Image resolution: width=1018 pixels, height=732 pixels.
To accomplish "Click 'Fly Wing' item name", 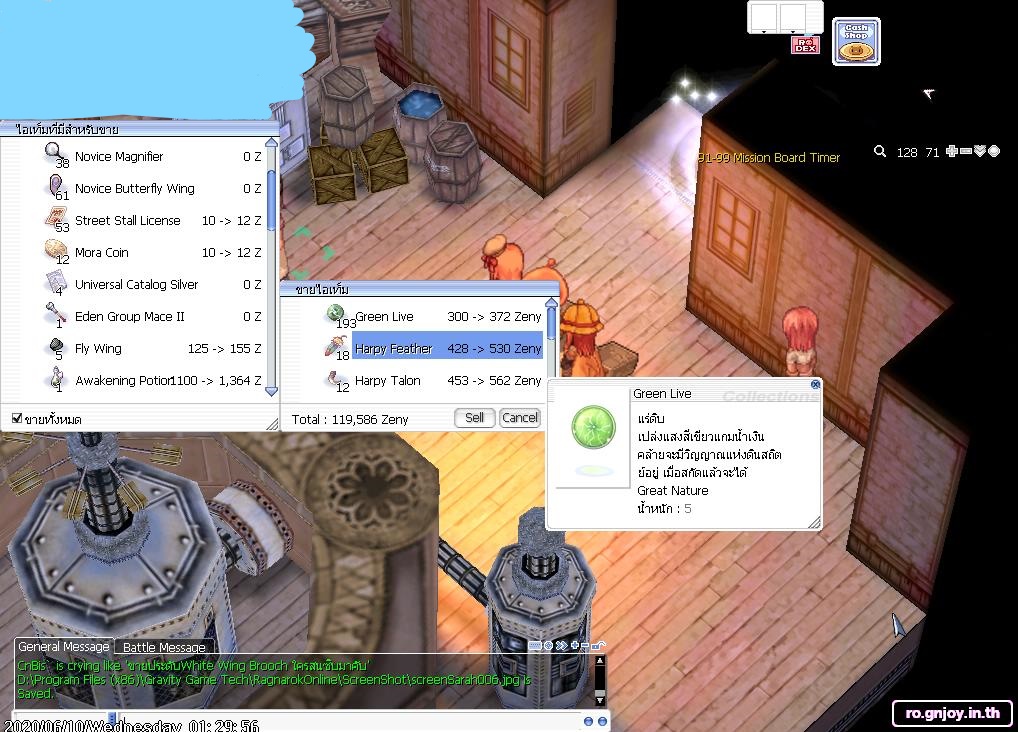I will (x=98, y=348).
